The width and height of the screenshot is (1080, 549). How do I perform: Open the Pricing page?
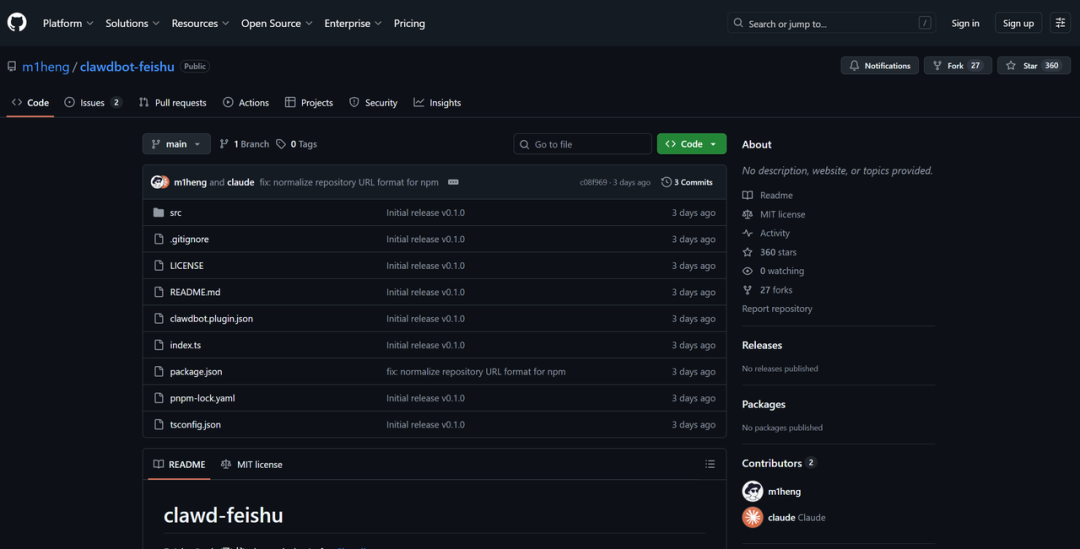click(x=409, y=23)
